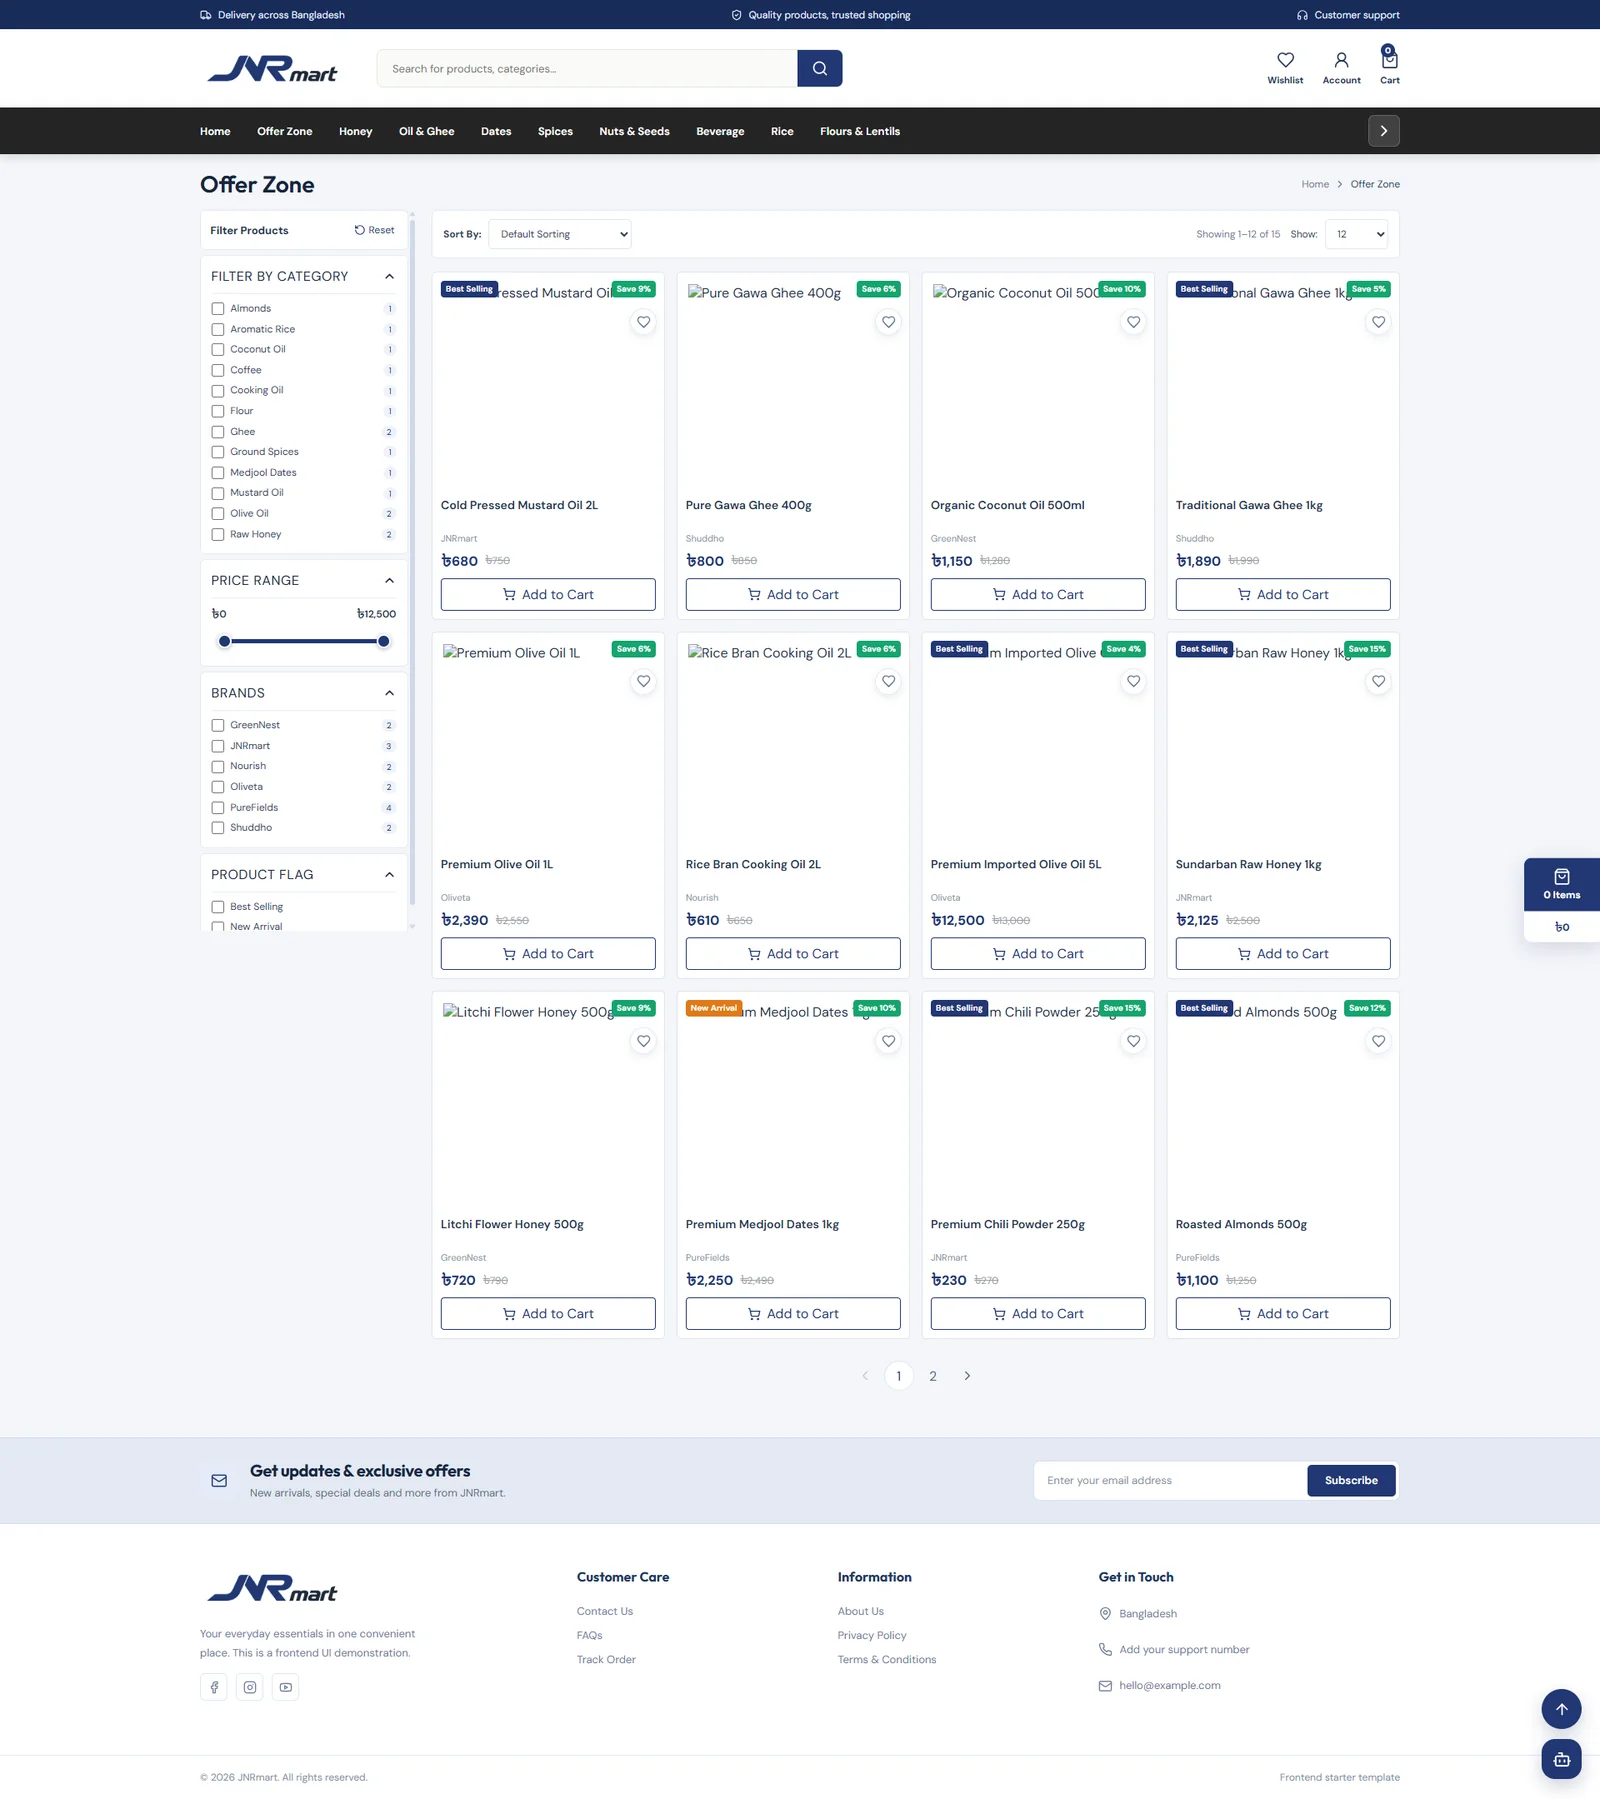This screenshot has height=1799, width=1600.
Task: Collapse the Price Range section
Action: pos(389,580)
